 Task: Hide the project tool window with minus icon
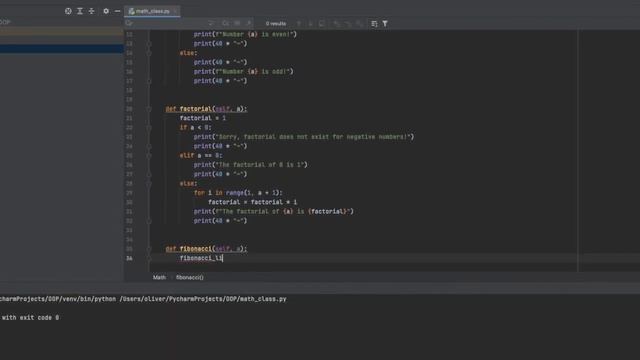117,11
